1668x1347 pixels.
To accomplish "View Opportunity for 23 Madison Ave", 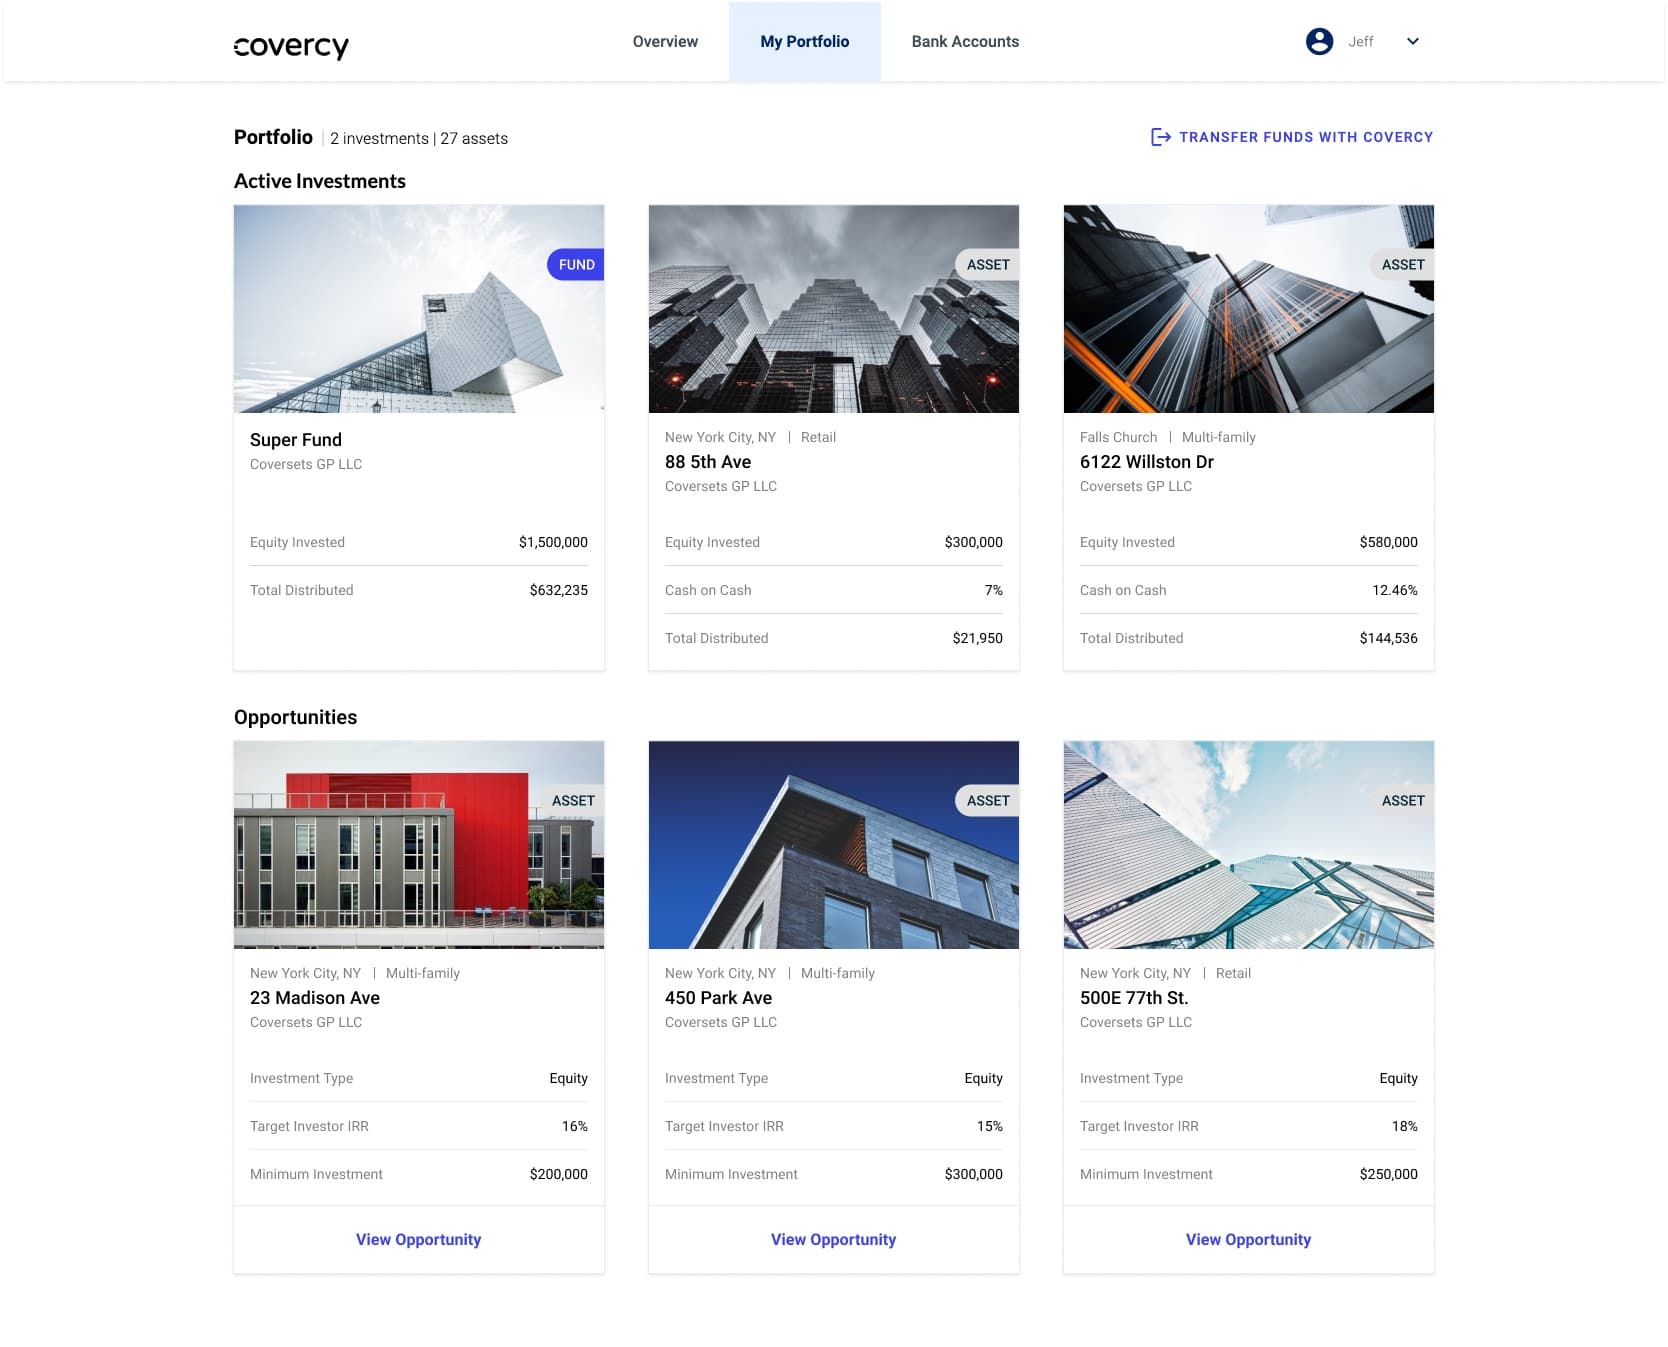I will (418, 1239).
